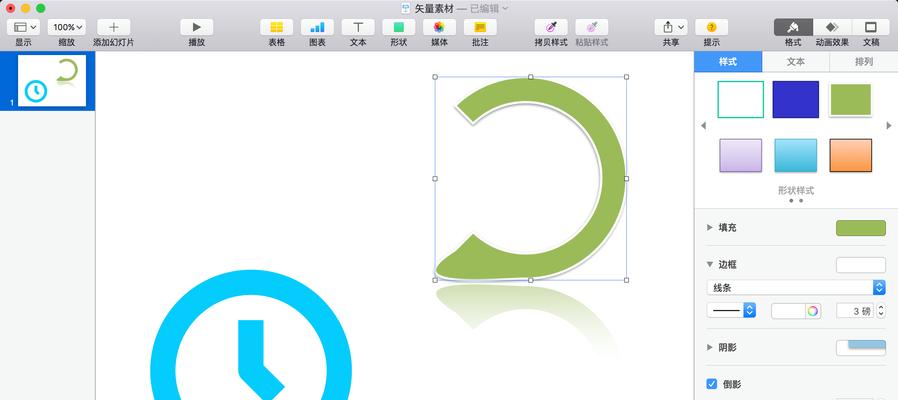Open the border style preview well

(x=861, y=265)
